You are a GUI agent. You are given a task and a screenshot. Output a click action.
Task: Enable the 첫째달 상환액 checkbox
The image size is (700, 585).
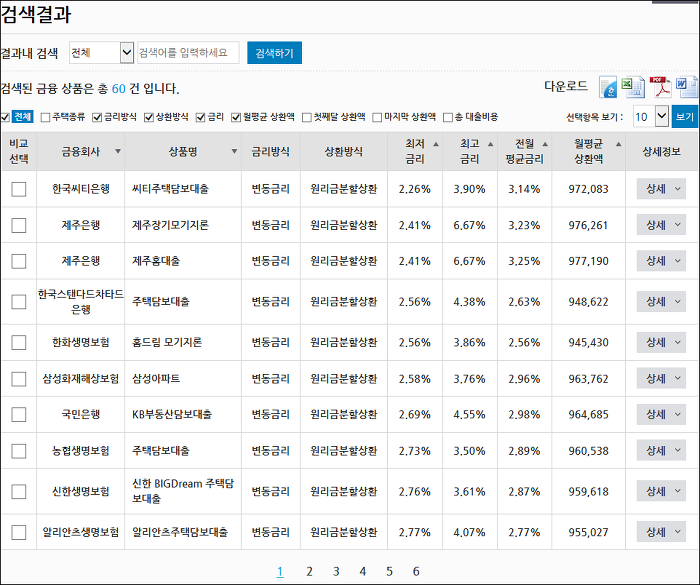click(x=307, y=117)
